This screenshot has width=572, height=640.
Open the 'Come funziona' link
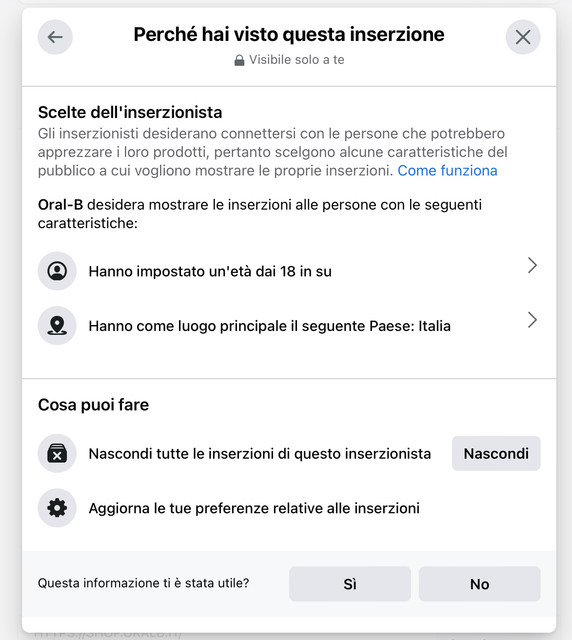click(447, 171)
